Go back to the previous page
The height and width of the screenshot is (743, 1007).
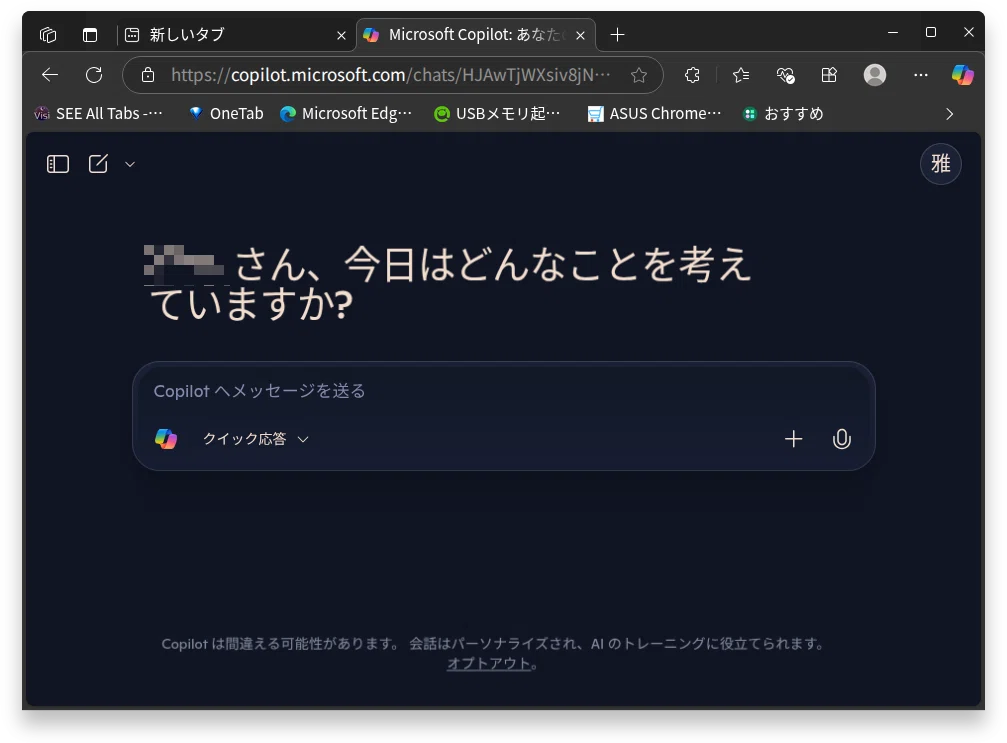coord(50,75)
